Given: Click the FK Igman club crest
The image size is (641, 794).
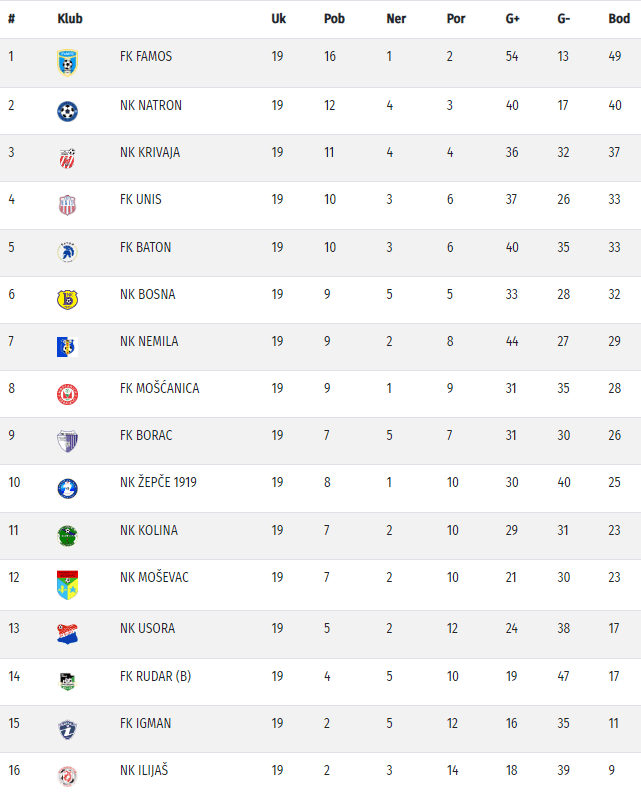Looking at the screenshot, I should pyautogui.click(x=67, y=728).
